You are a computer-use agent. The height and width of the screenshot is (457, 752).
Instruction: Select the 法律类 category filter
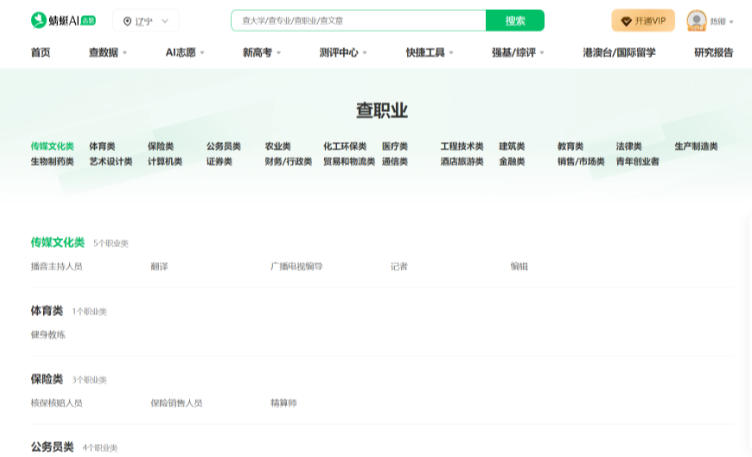pyautogui.click(x=629, y=146)
